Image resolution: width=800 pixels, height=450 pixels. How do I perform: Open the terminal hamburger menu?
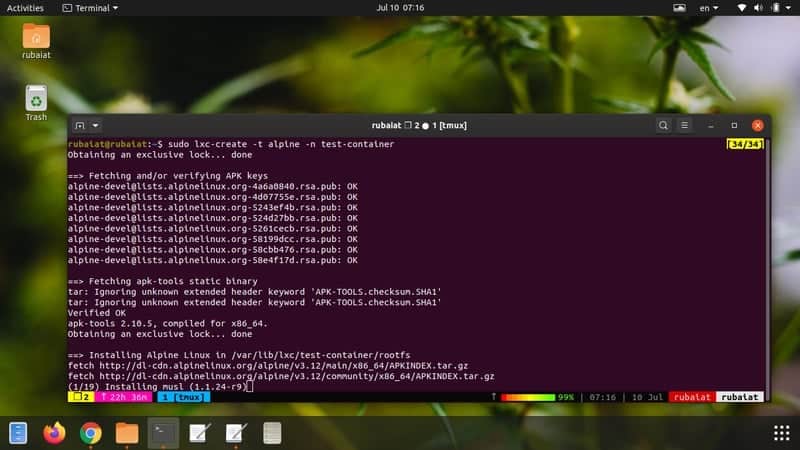pyautogui.click(x=684, y=126)
